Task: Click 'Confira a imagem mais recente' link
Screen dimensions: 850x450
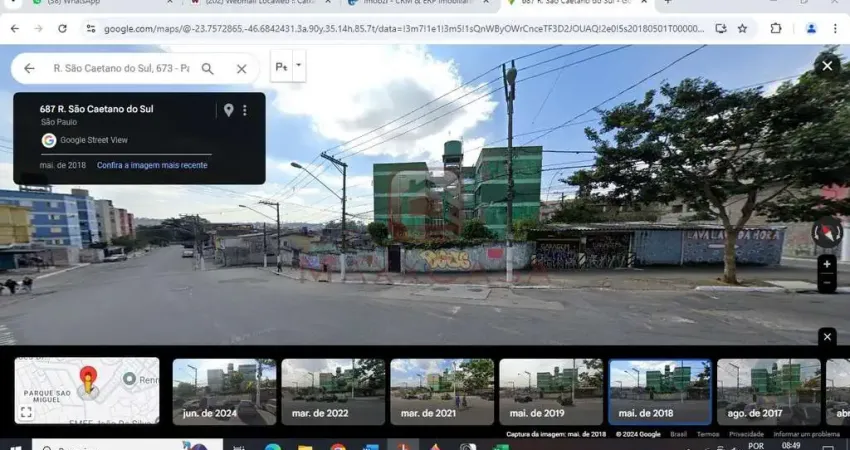Action: tap(152, 165)
